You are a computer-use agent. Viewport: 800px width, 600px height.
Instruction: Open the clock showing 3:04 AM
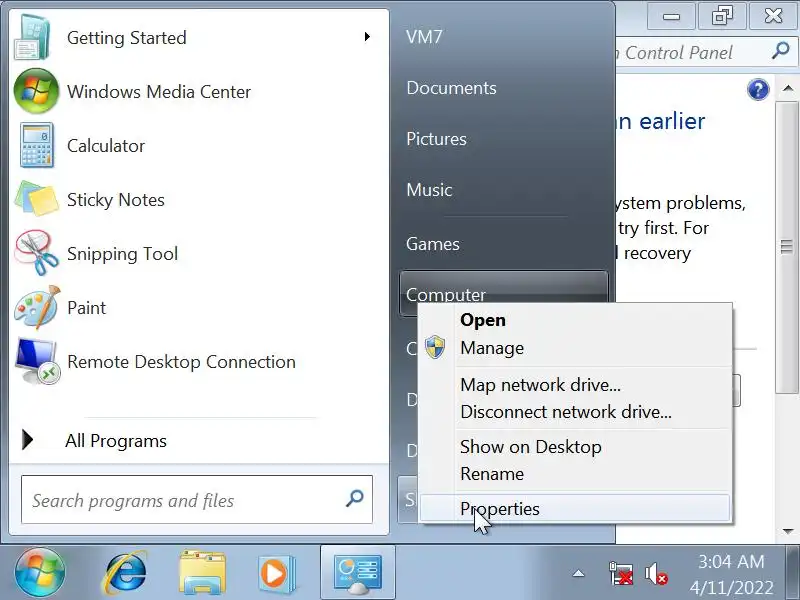[731, 574]
